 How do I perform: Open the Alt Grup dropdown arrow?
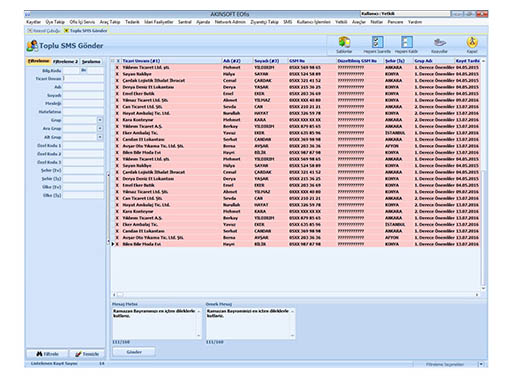(100, 137)
